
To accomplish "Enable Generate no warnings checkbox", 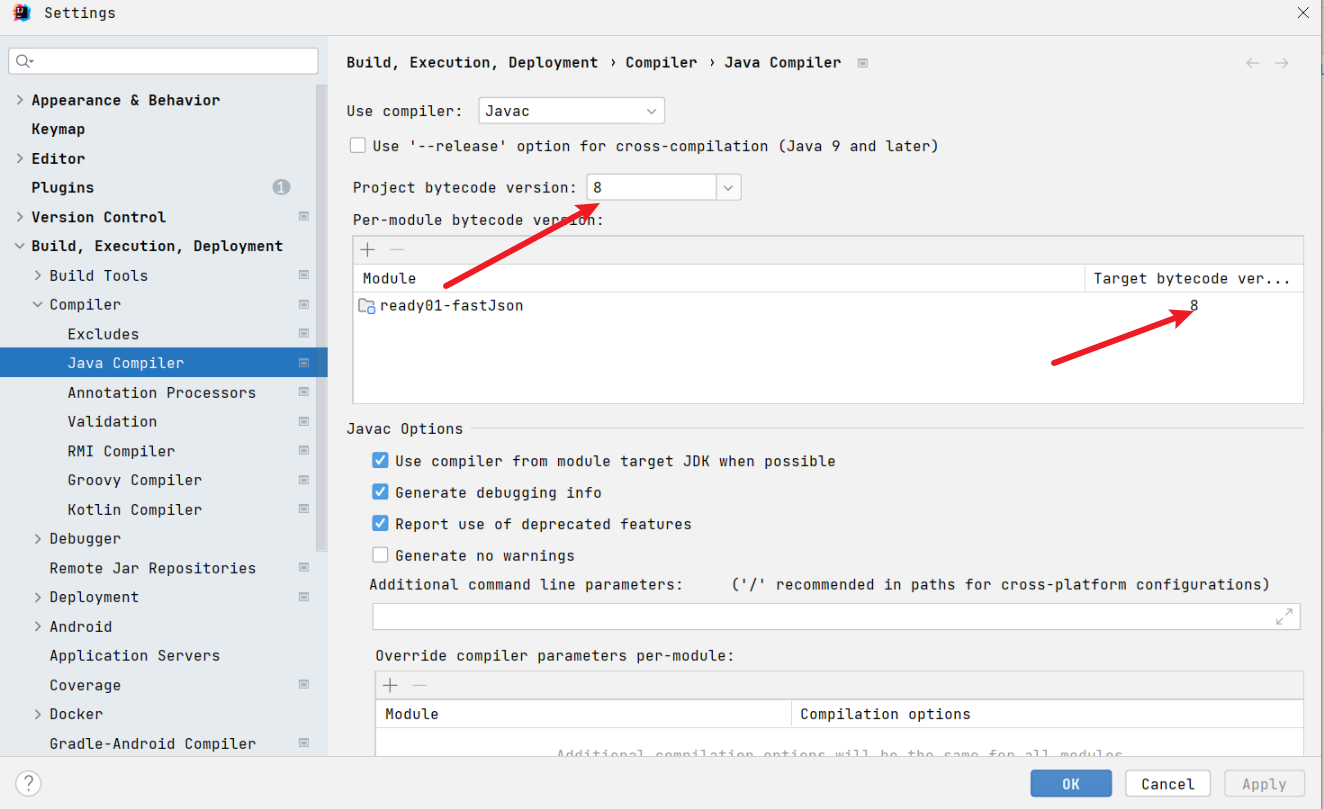I will click(380, 555).
